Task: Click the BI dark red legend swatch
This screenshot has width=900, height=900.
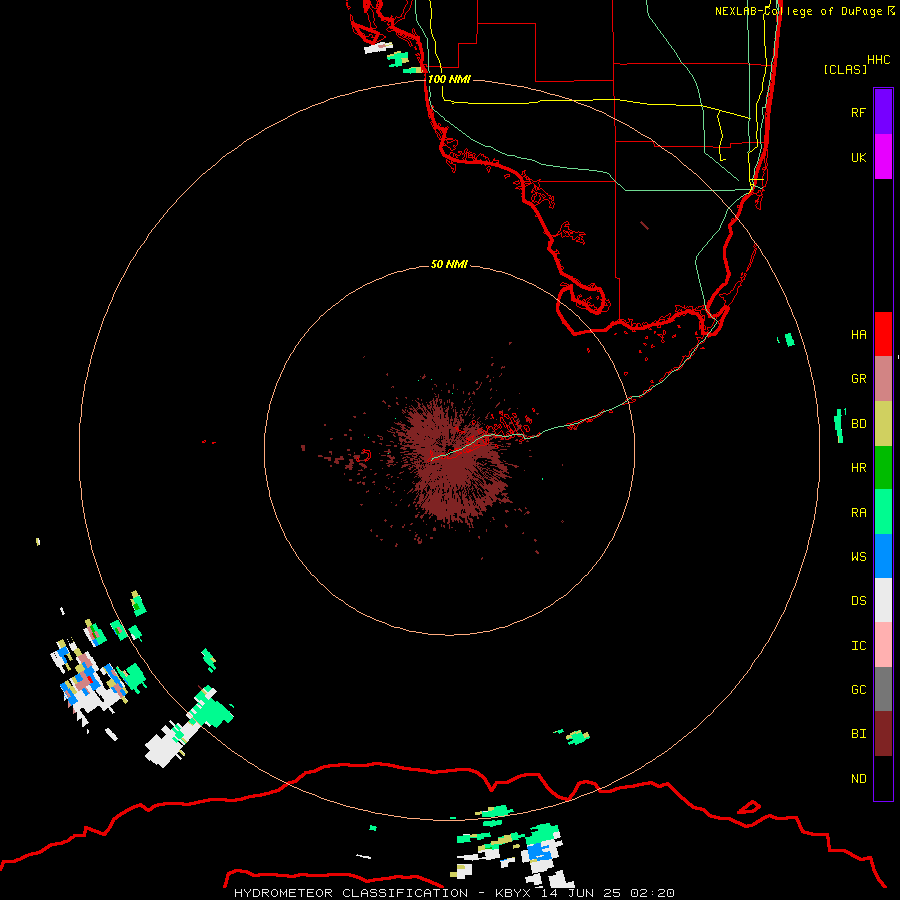Action: (883, 734)
